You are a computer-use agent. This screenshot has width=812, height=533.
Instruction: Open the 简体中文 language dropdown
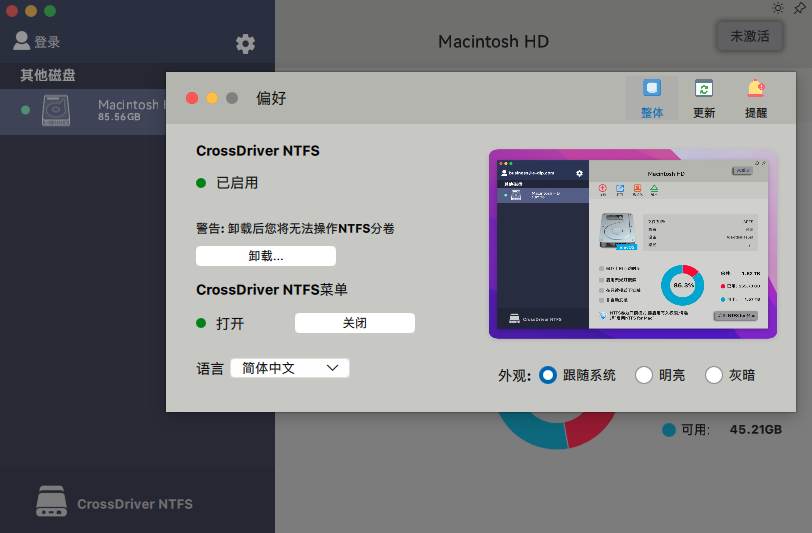click(289, 368)
